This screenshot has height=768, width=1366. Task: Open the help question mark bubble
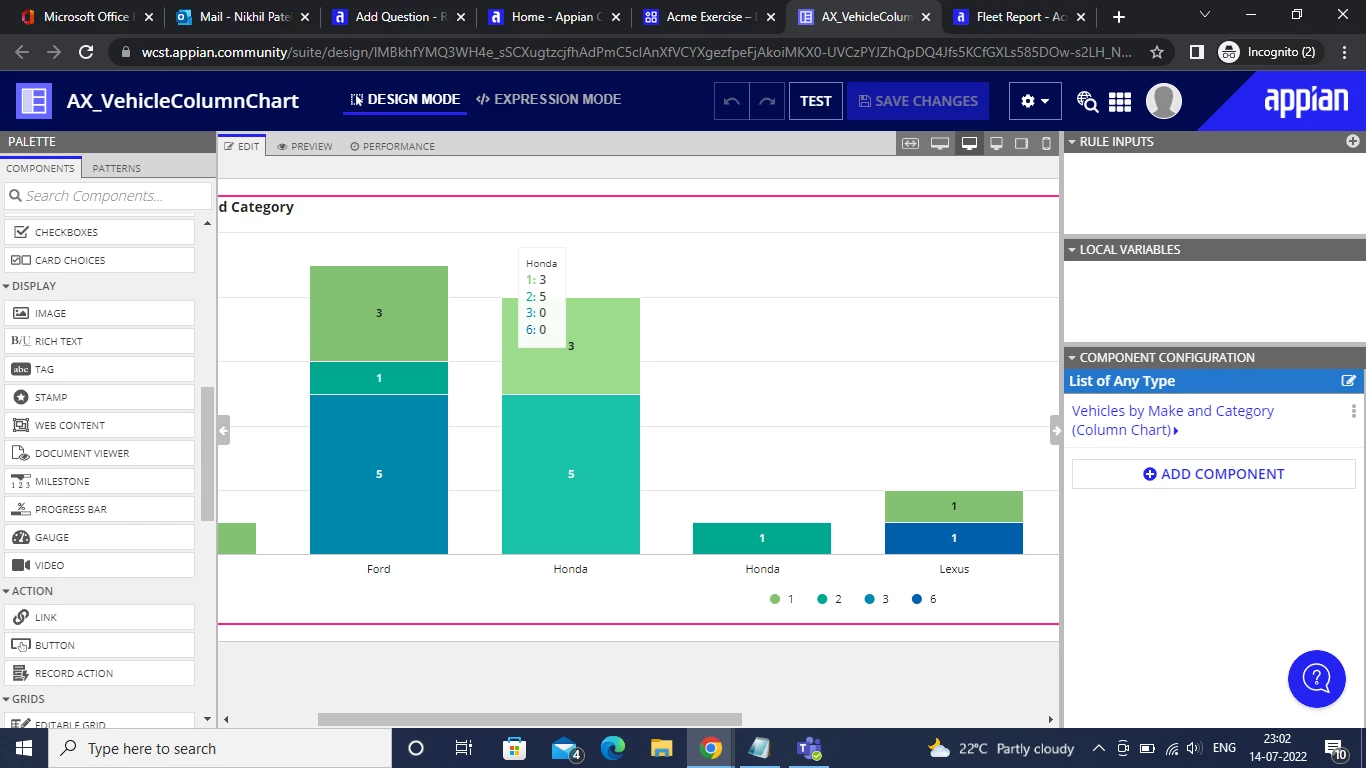tap(1317, 679)
